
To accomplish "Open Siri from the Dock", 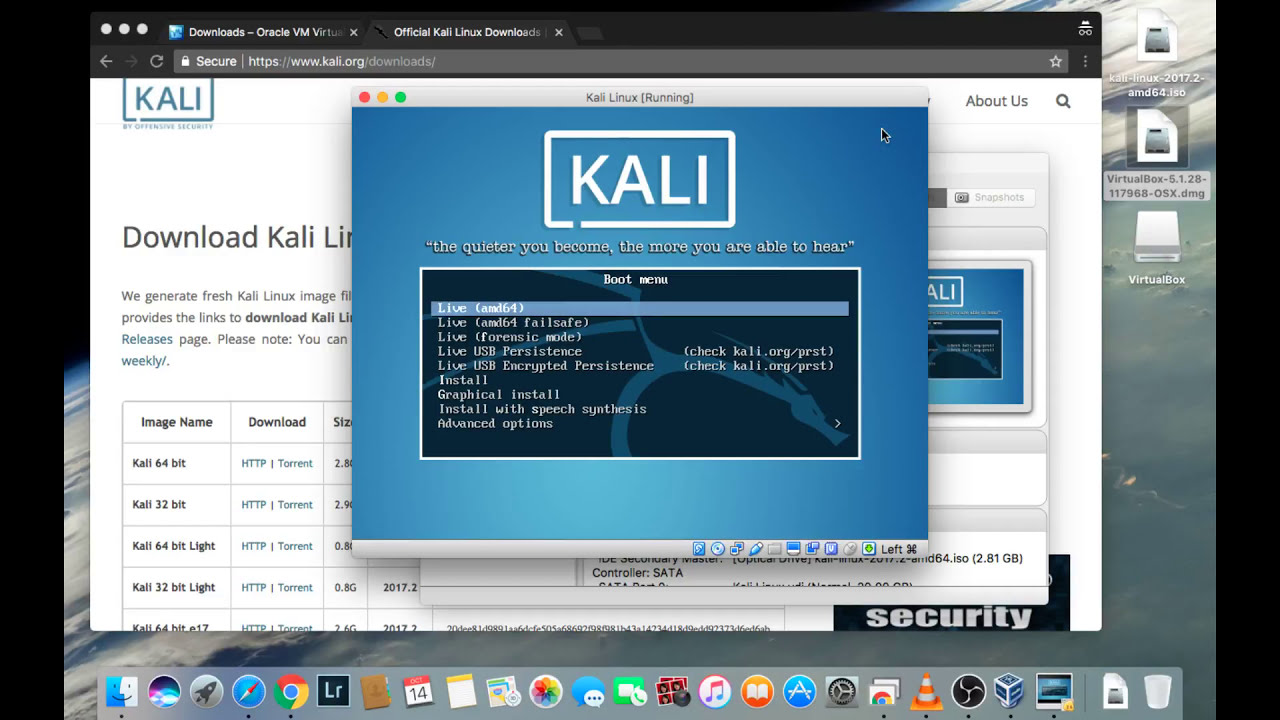I will [164, 691].
